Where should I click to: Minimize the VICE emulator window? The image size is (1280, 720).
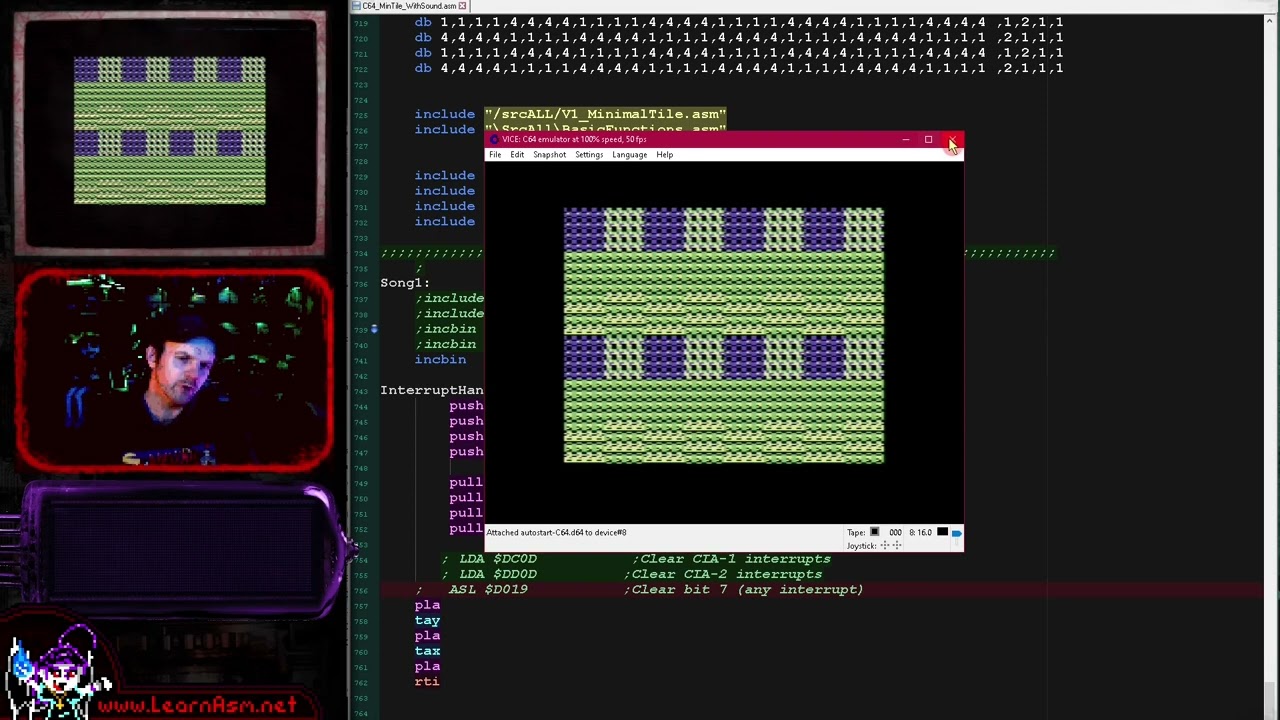pyautogui.click(x=905, y=140)
